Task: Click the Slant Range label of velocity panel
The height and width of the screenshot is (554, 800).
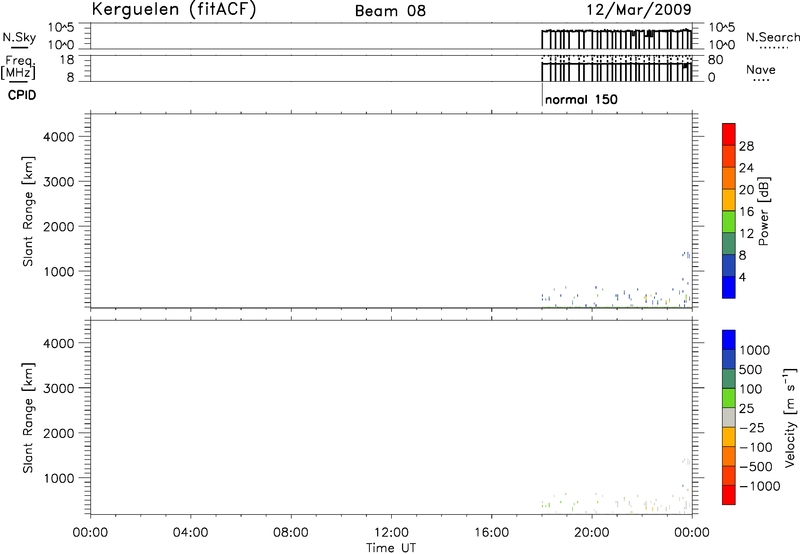Action: (28, 418)
